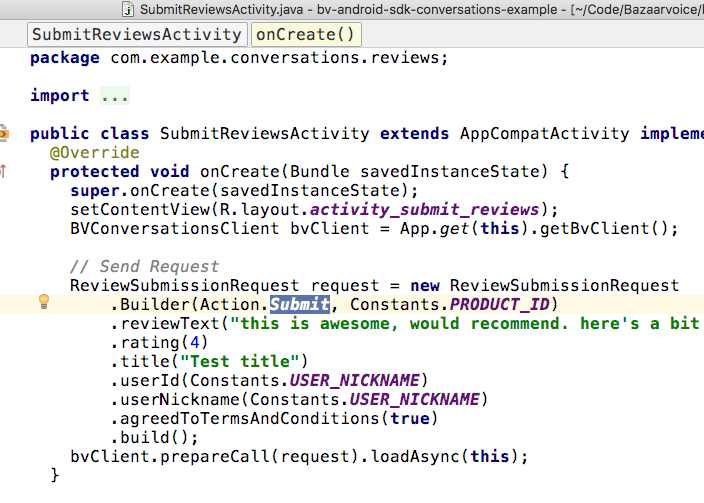Click USER_NICKNAME in the userNickname call
The height and width of the screenshot is (503, 704).
[414, 399]
